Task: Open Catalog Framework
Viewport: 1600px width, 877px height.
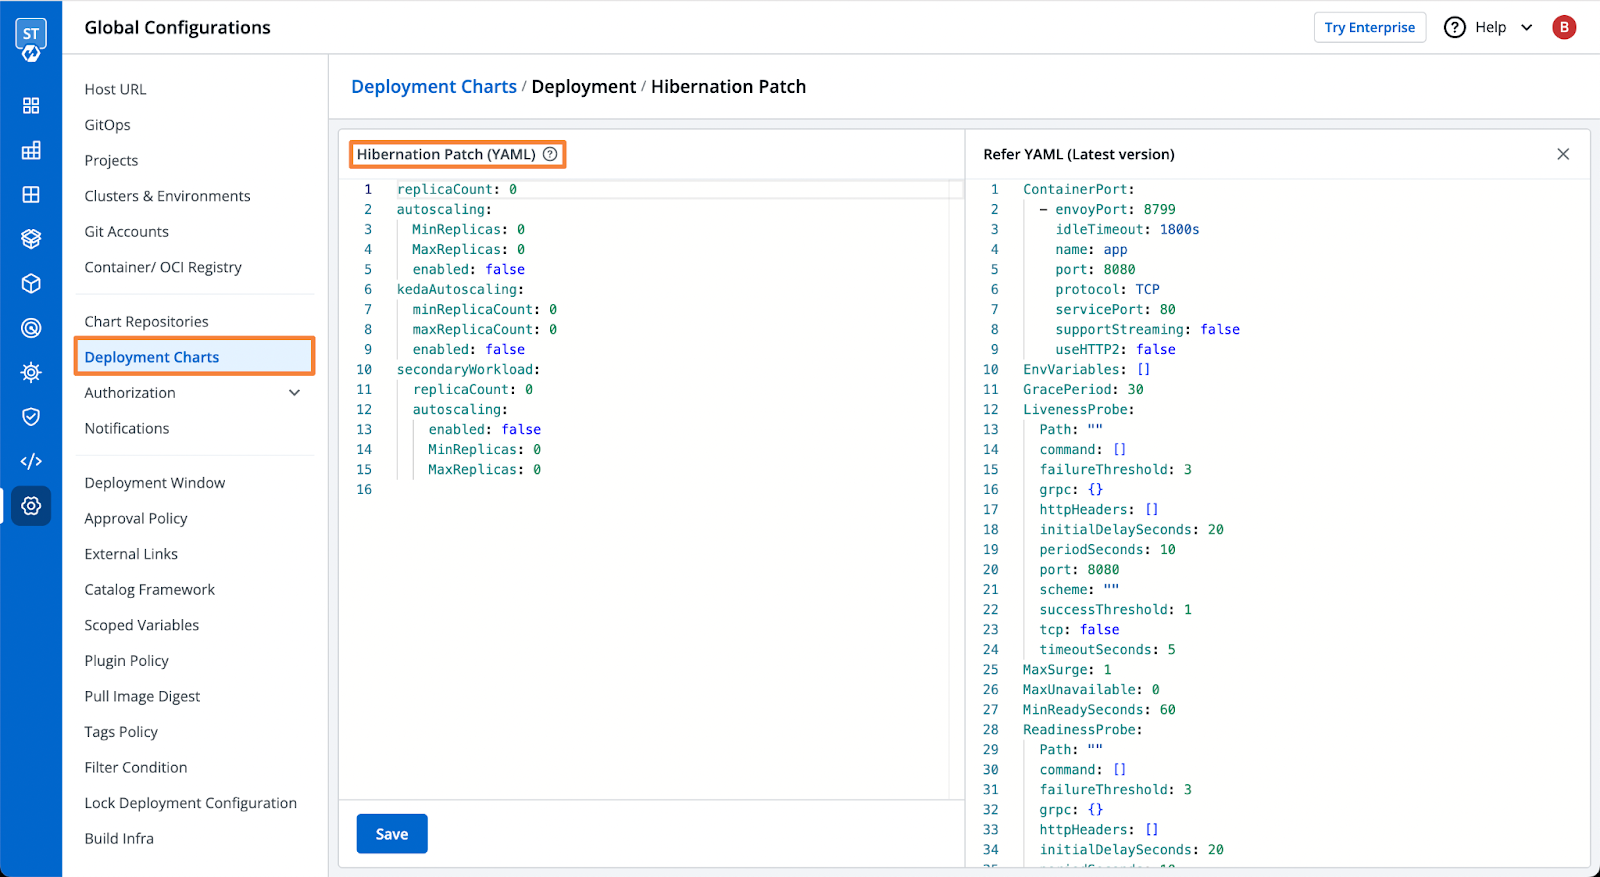Action: [149, 590]
